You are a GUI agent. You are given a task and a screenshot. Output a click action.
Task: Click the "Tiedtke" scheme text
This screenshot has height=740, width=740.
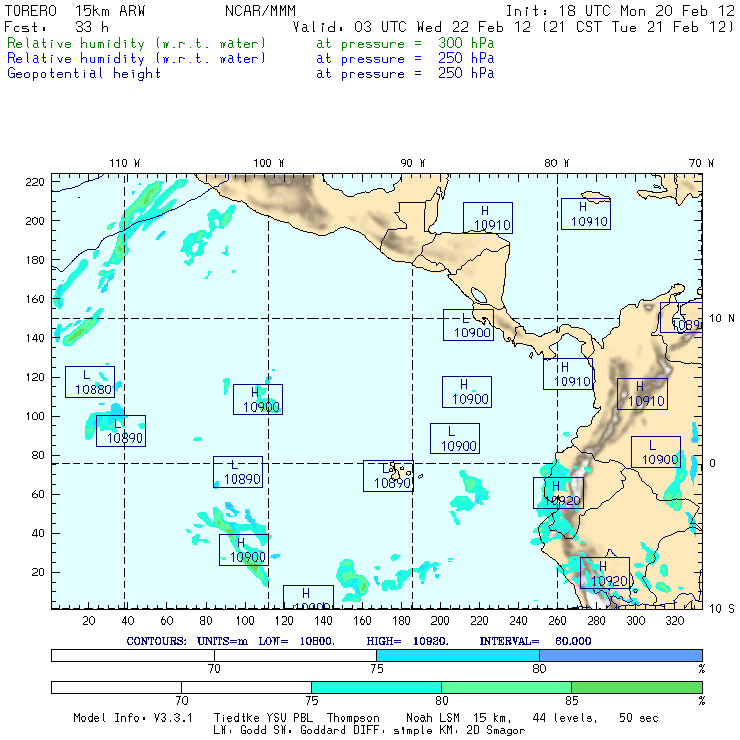(236, 718)
